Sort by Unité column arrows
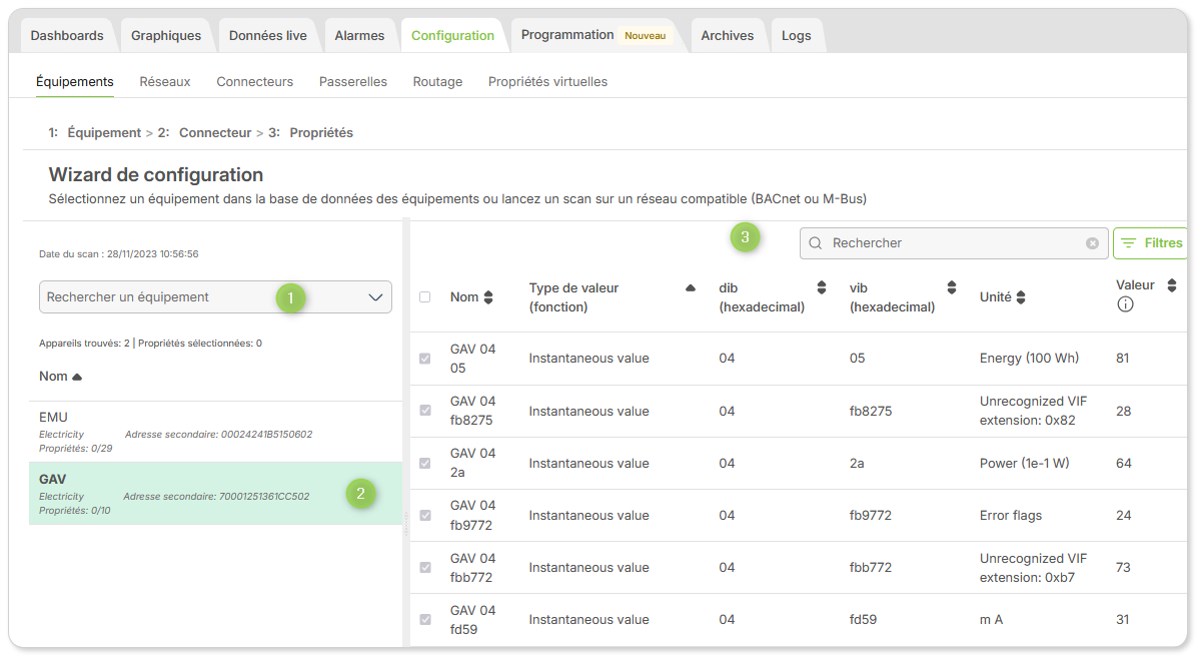Viewport: 1202px width, 660px height. click(1021, 297)
